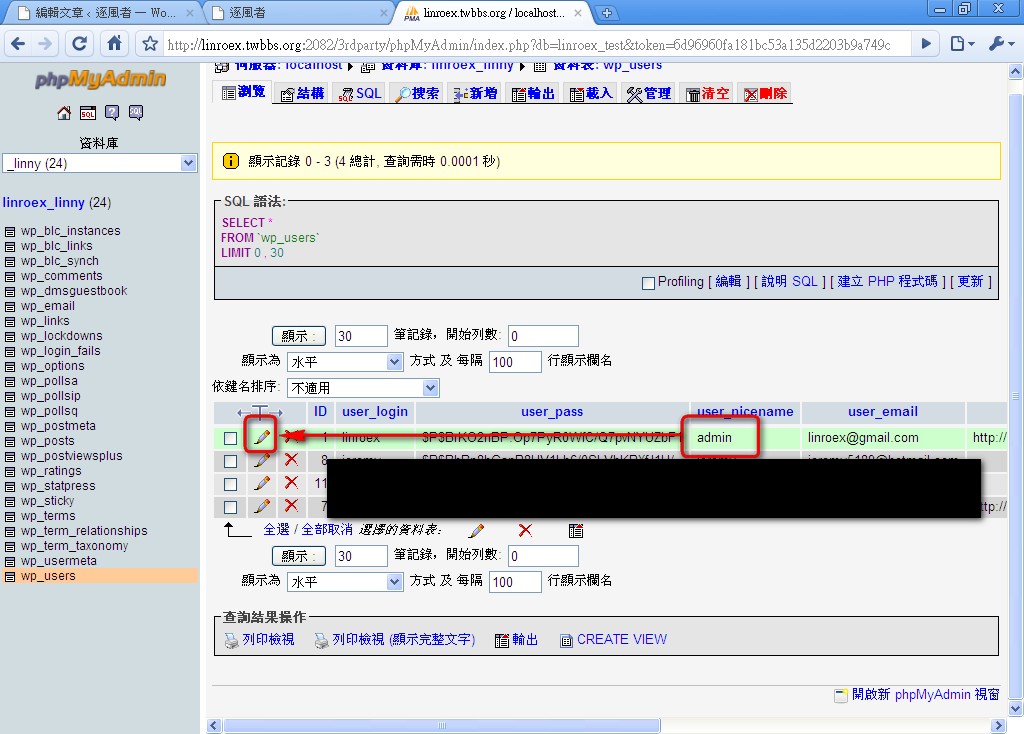Click edit pencil icon beside 全選 selected-rows actions
This screenshot has width=1024, height=734.
477,530
